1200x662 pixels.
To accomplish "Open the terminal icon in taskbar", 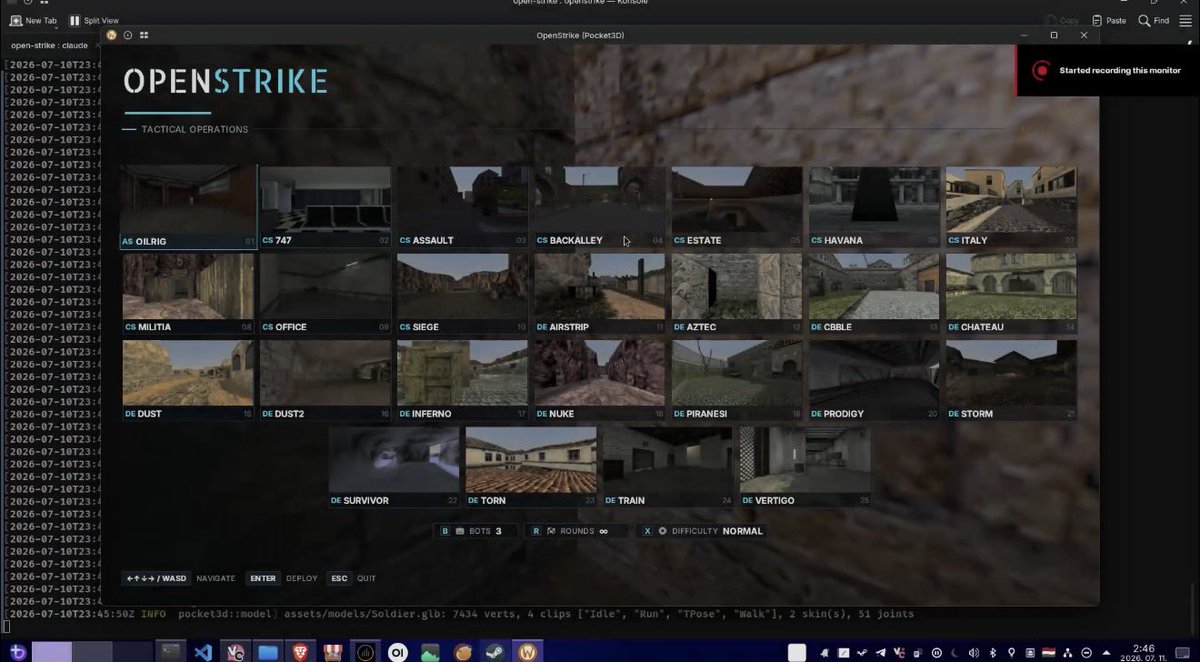I will coord(171,652).
